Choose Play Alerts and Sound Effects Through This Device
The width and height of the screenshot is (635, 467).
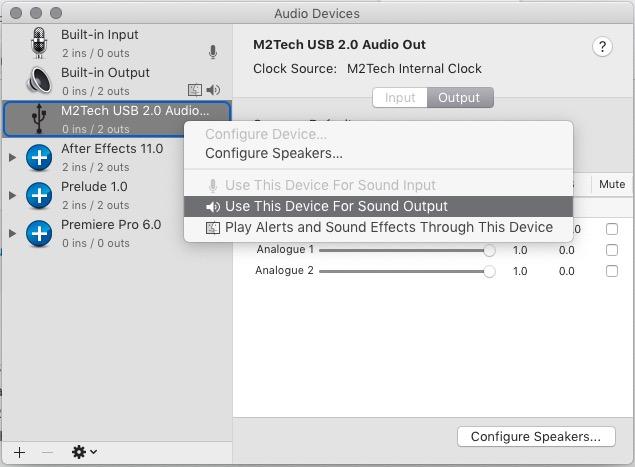[x=378, y=228]
